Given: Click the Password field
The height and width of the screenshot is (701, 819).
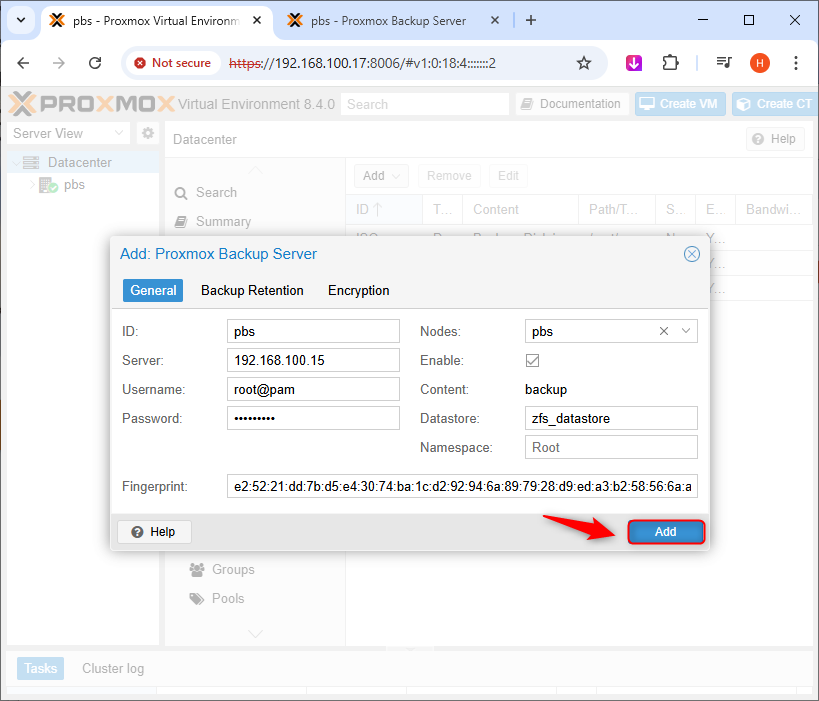Looking at the screenshot, I should (313, 418).
